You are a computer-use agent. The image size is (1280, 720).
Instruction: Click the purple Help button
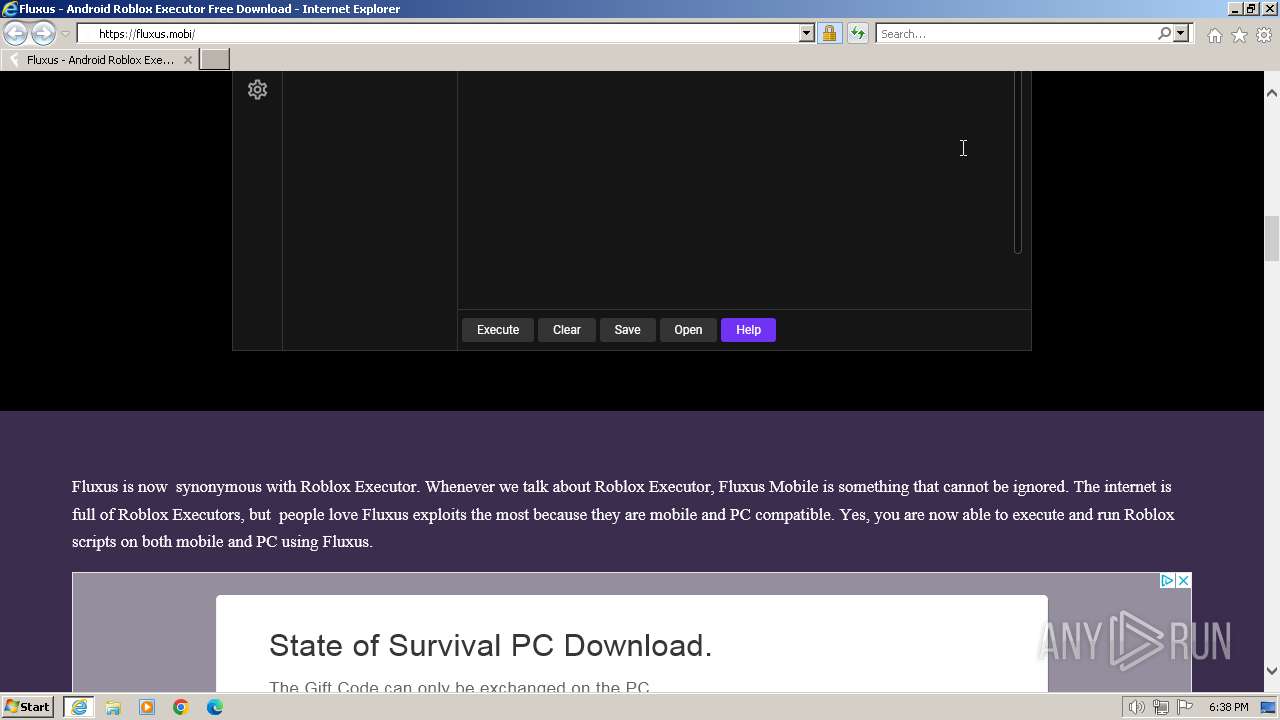[x=748, y=330]
